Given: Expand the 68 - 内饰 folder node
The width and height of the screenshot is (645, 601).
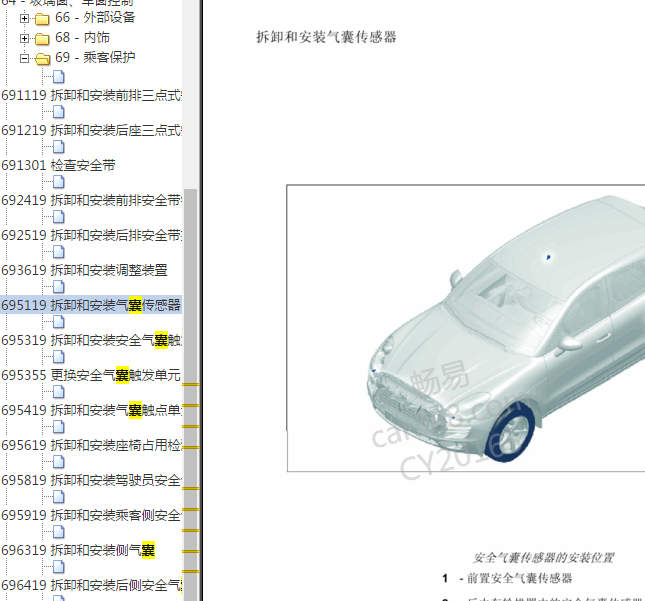Looking at the screenshot, I should pos(24,38).
